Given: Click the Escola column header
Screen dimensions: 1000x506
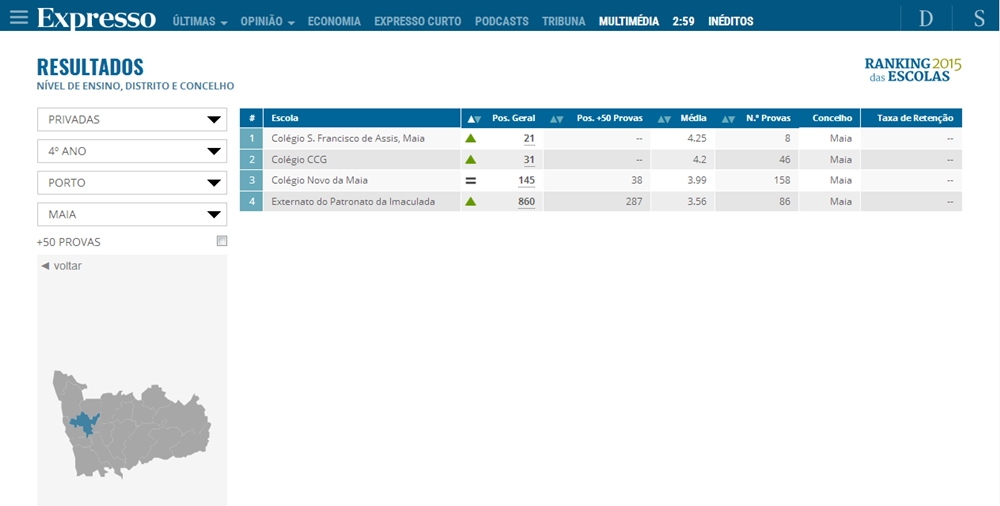Looking at the screenshot, I should click(x=362, y=118).
